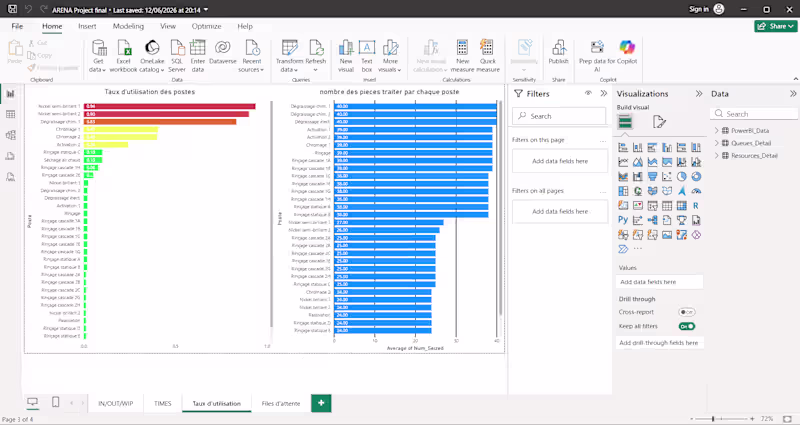The height and width of the screenshot is (425, 800).
Task: Collapse the Filters pane
Action: 604,93
